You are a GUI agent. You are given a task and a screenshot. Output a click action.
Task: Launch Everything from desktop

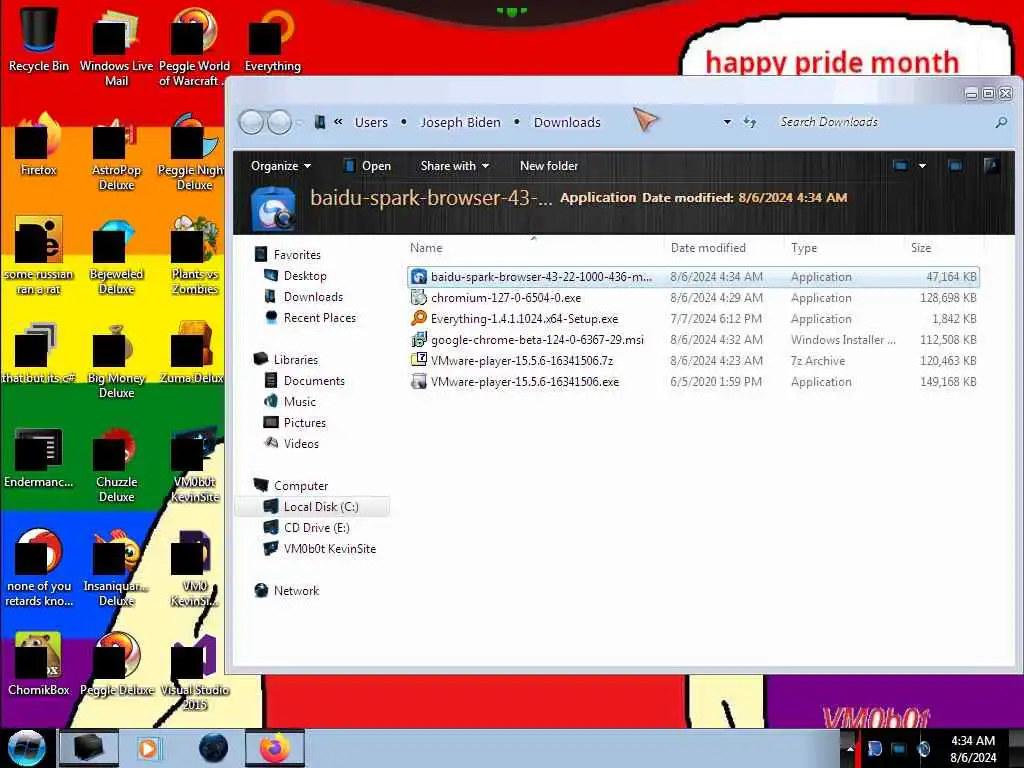click(272, 39)
